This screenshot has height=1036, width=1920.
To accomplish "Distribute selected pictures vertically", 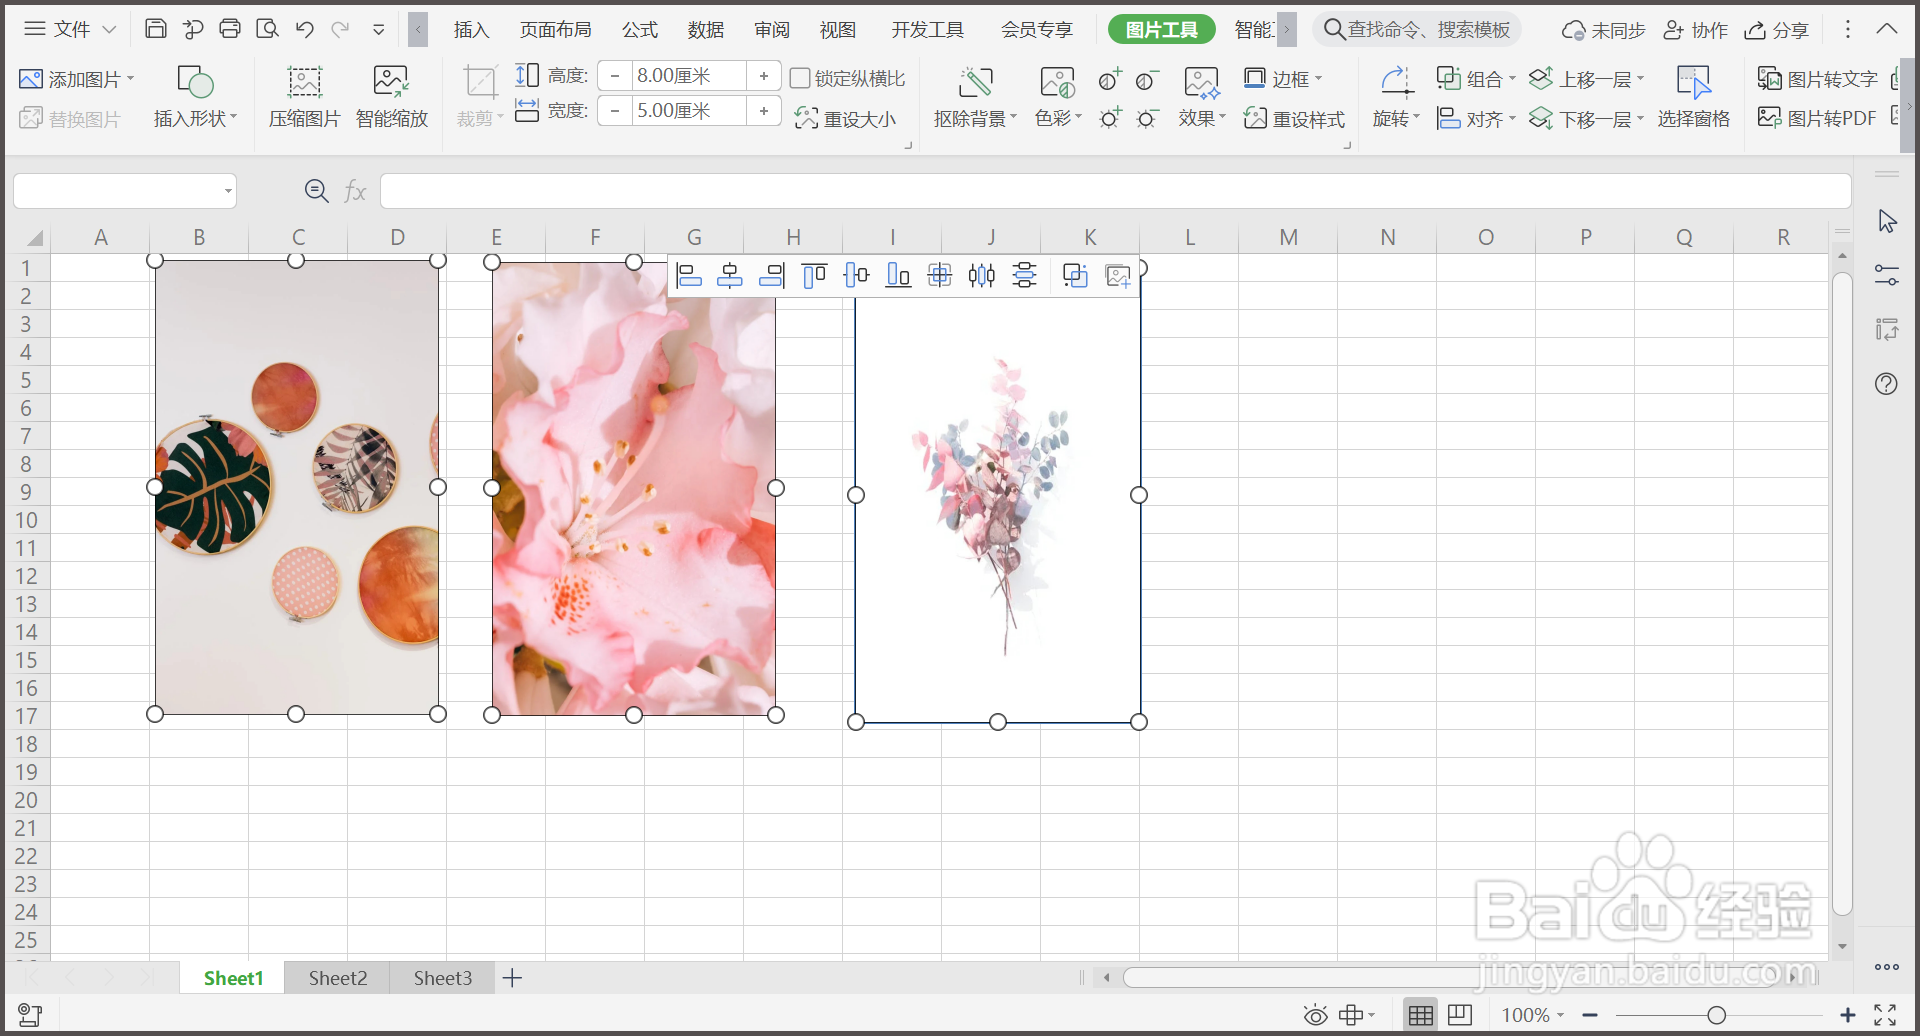I will coord(1024,275).
